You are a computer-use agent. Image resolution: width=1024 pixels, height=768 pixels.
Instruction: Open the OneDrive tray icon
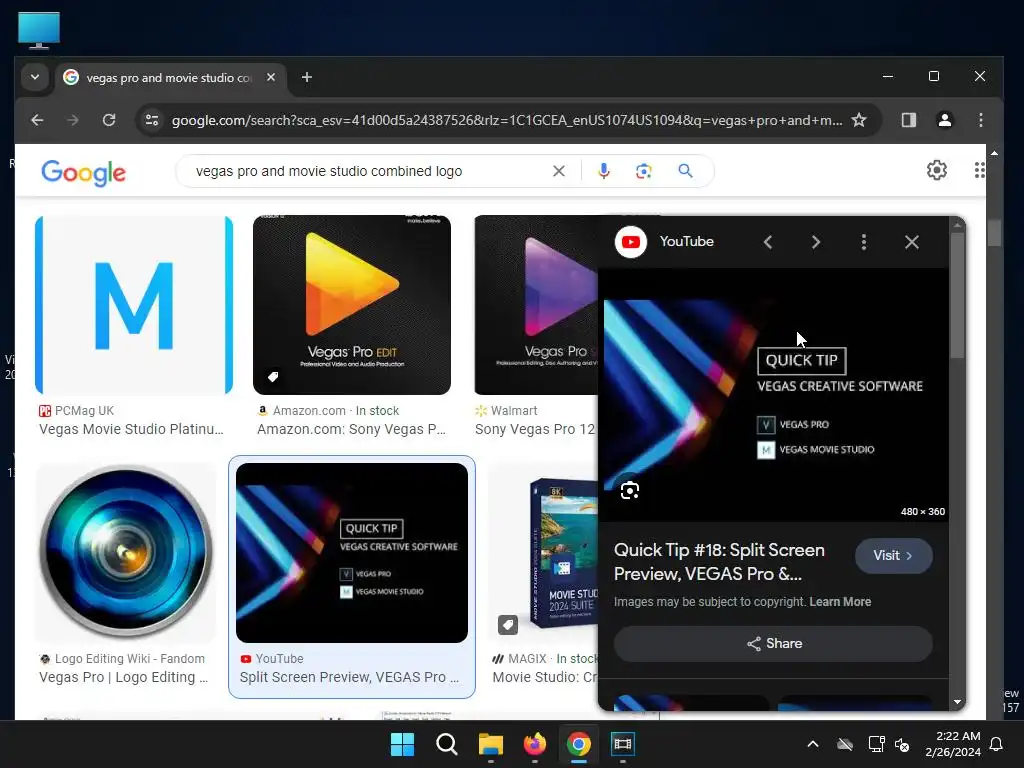click(x=845, y=744)
